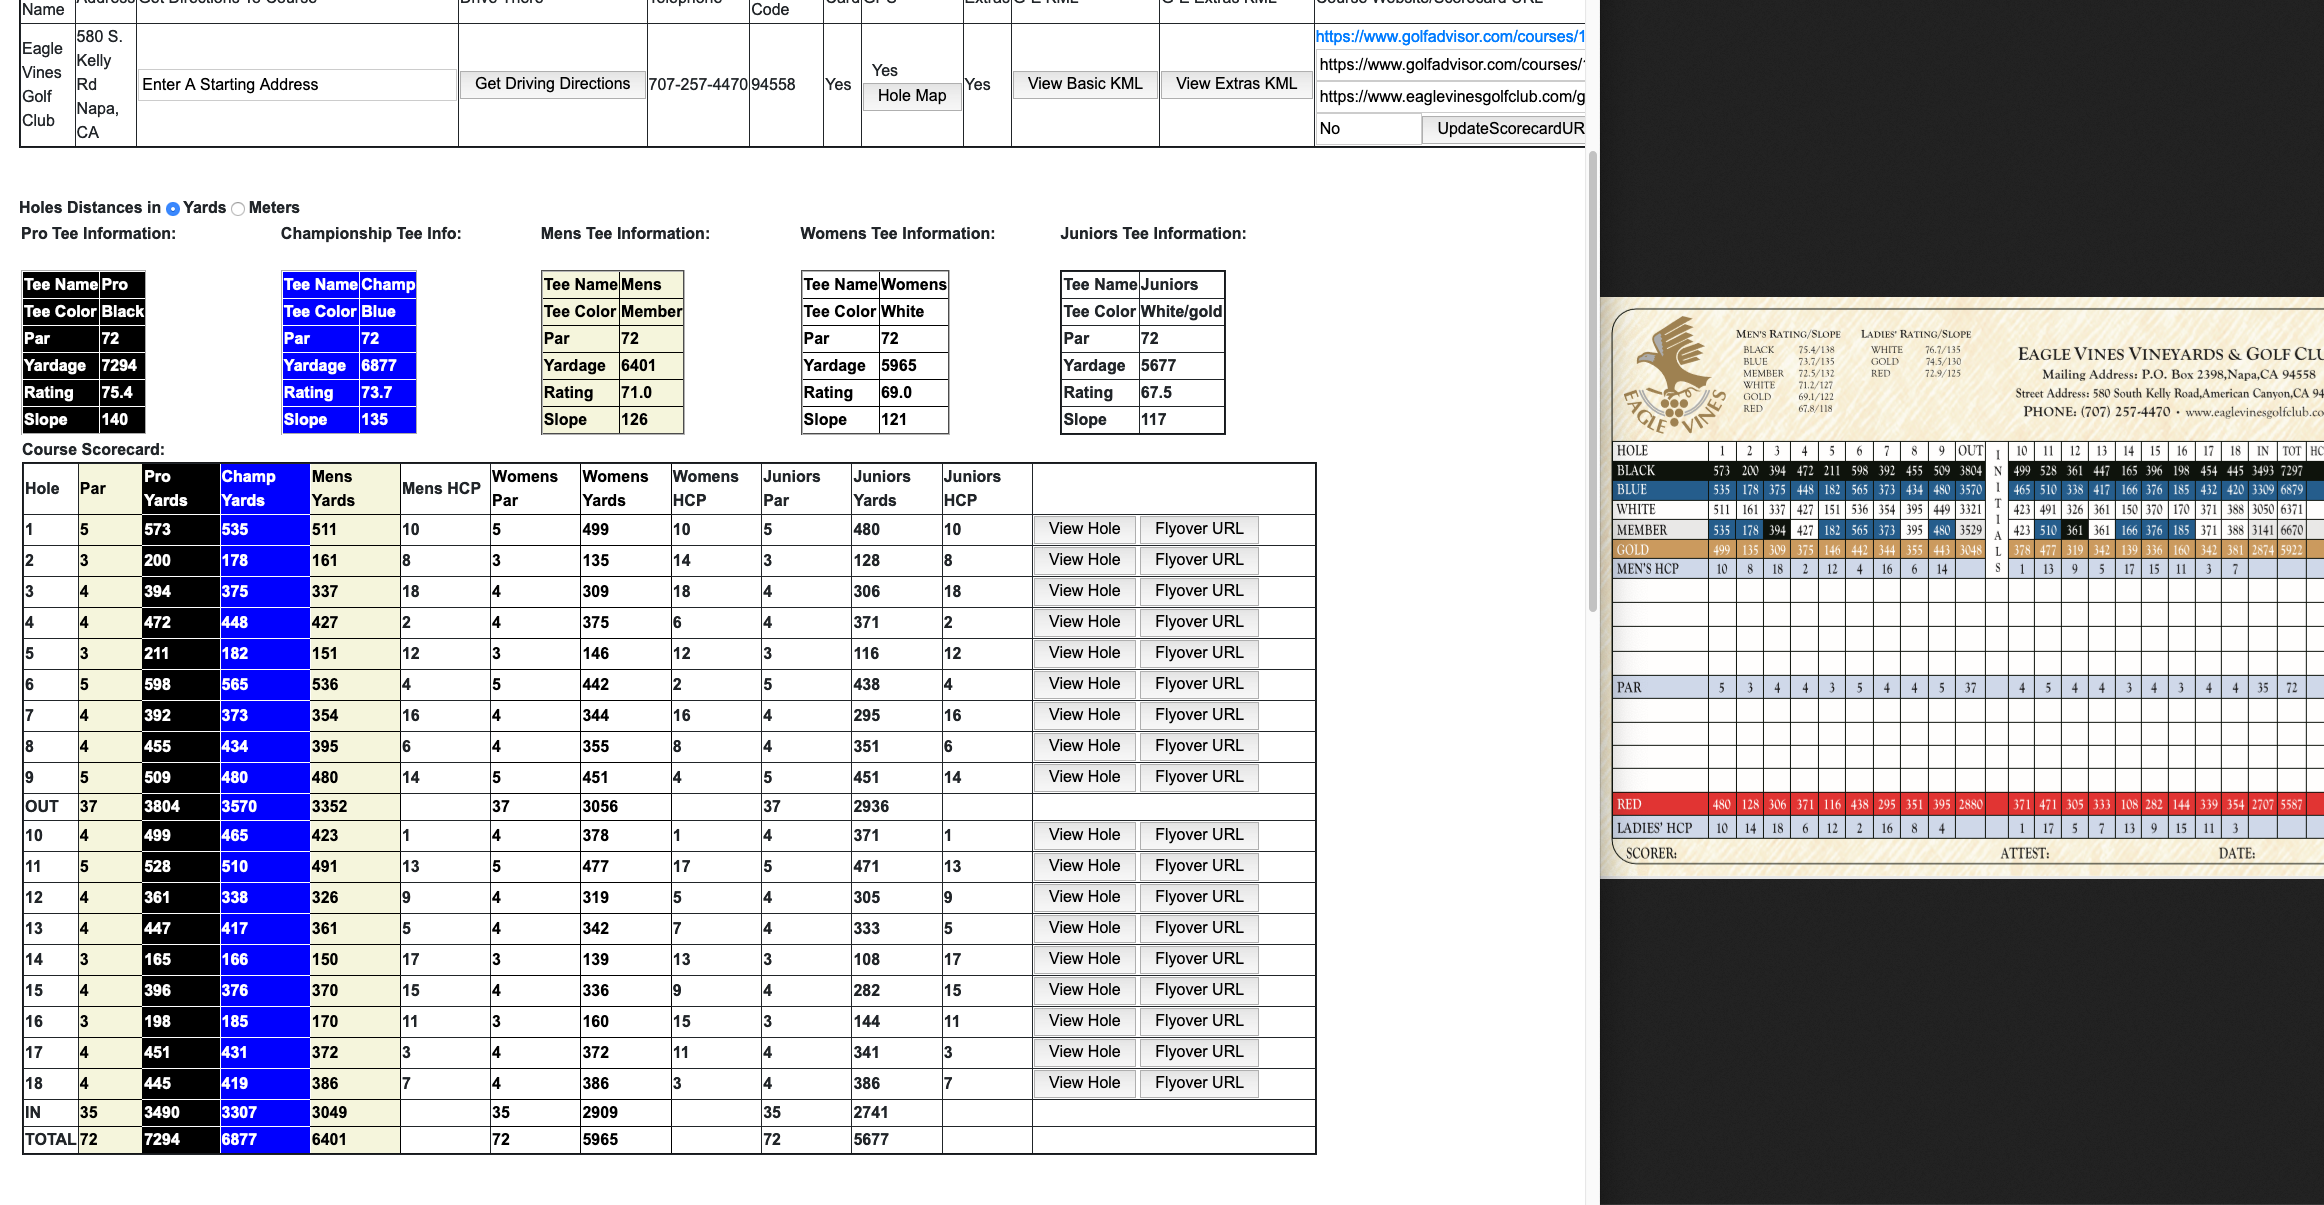View Hole for hole 5

1085,653
